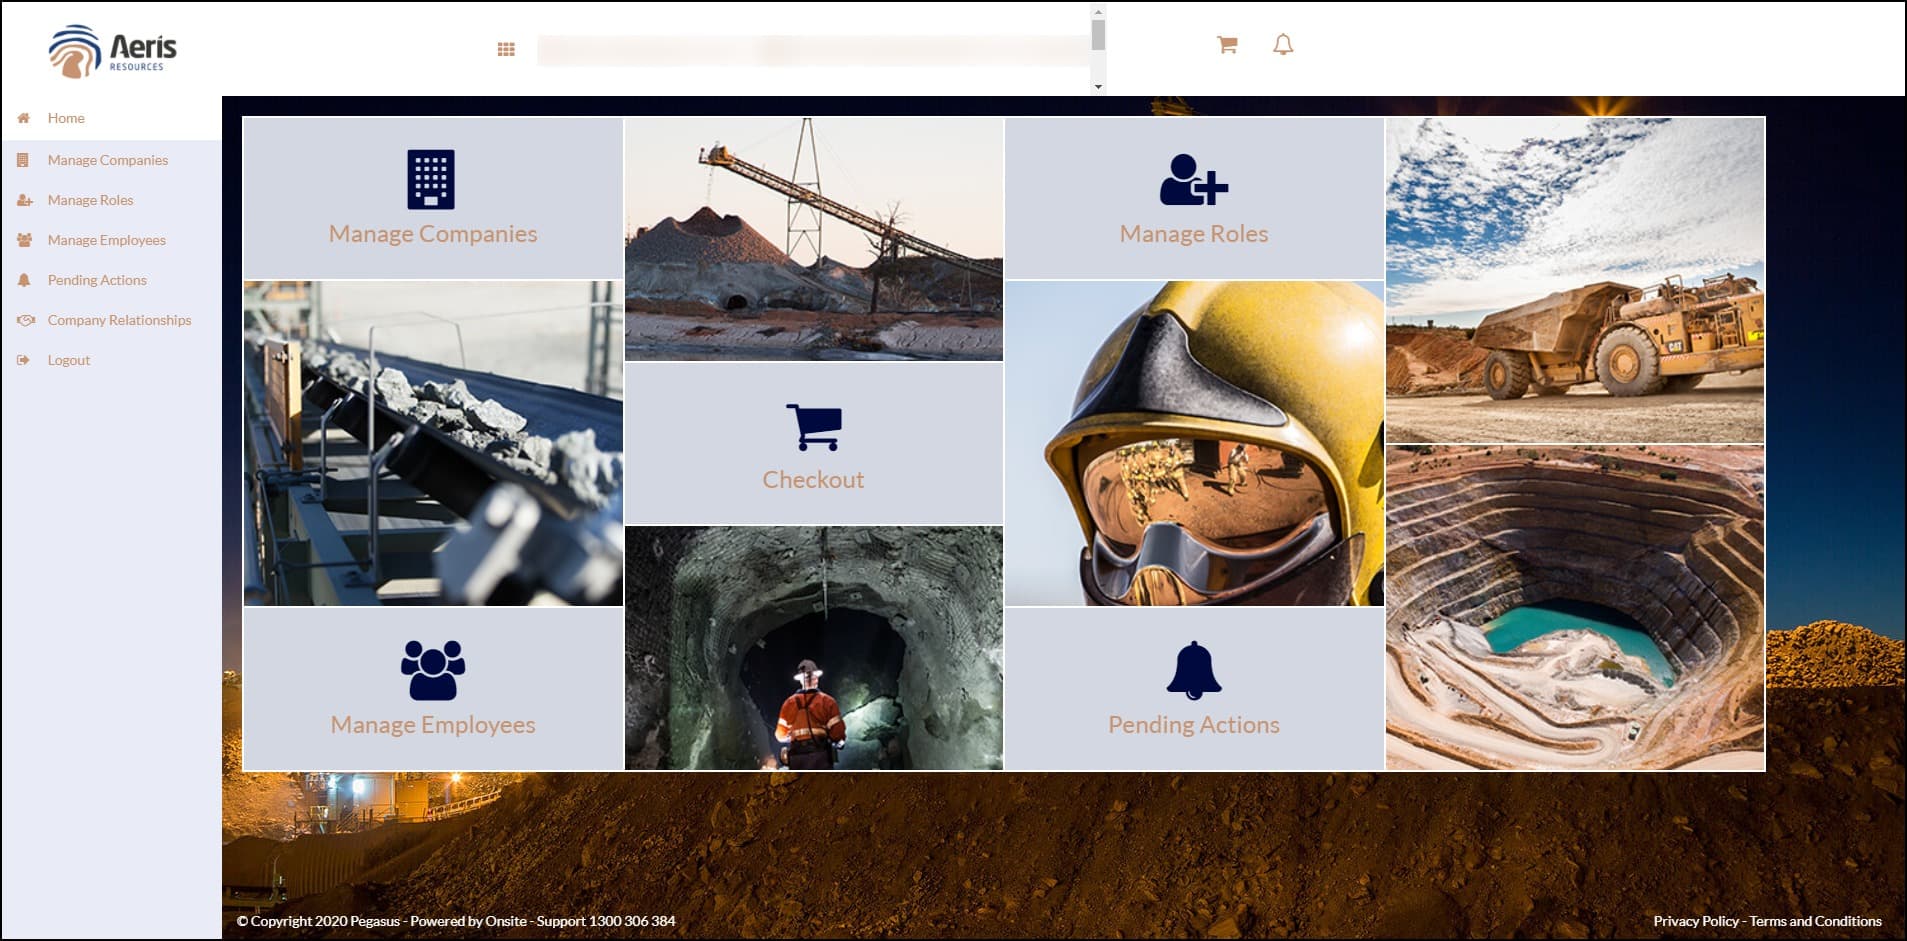
Task: Open Manage Companies in sidebar menu
Action: click(x=107, y=160)
